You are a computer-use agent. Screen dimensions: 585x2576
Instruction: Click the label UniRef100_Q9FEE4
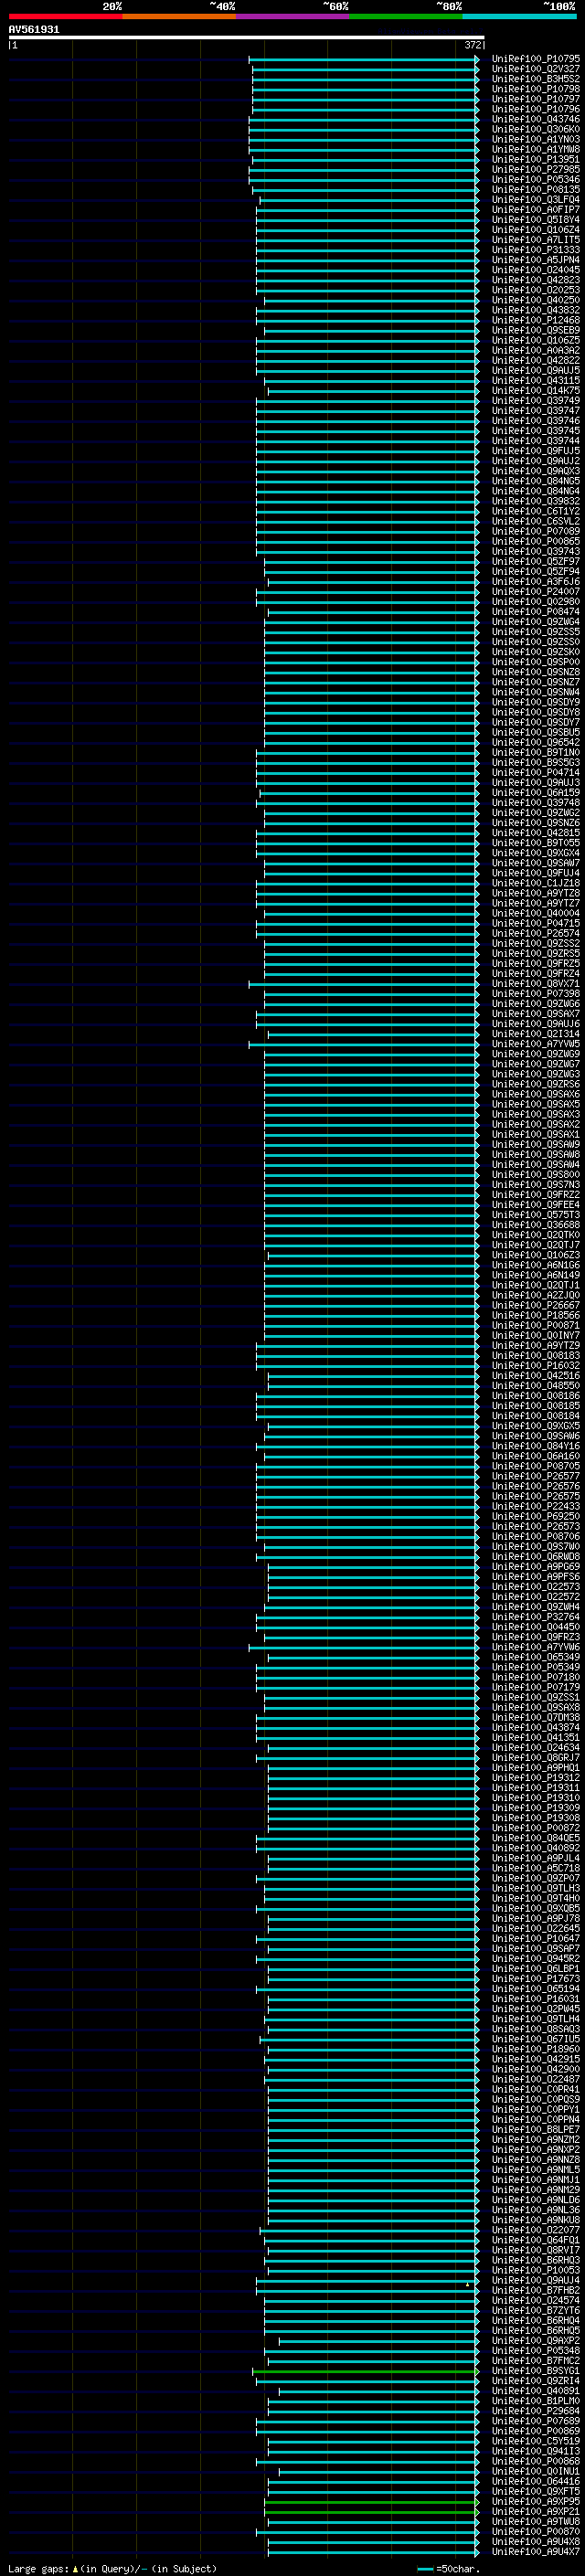click(x=535, y=1205)
